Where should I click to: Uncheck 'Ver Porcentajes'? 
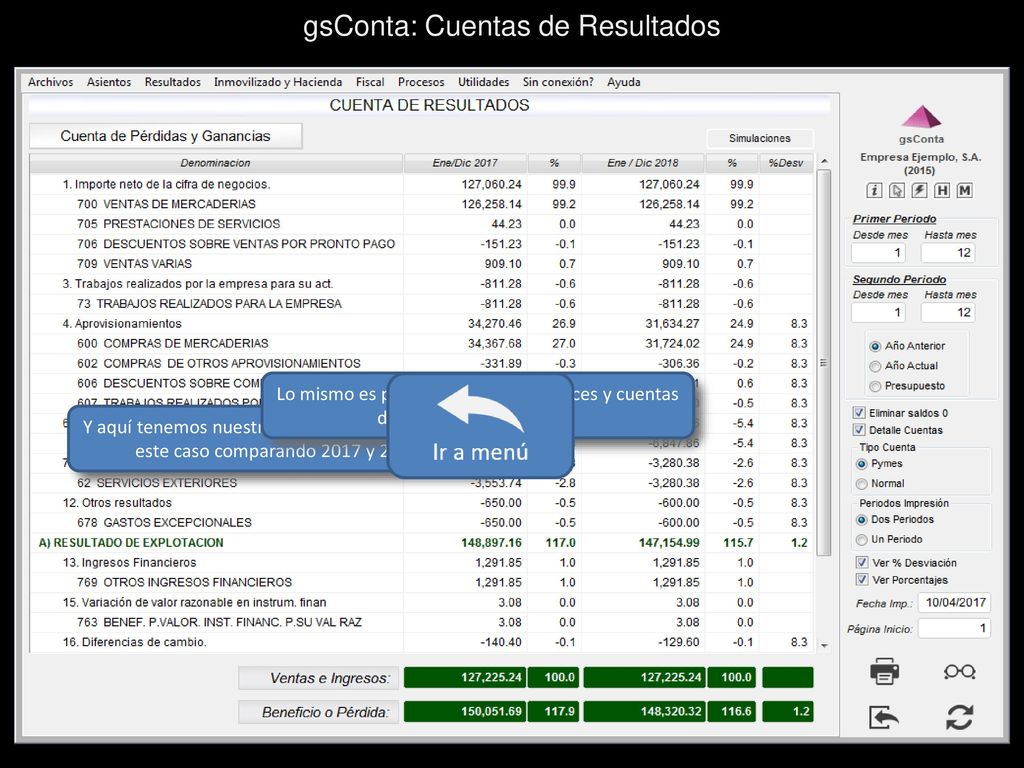862,579
